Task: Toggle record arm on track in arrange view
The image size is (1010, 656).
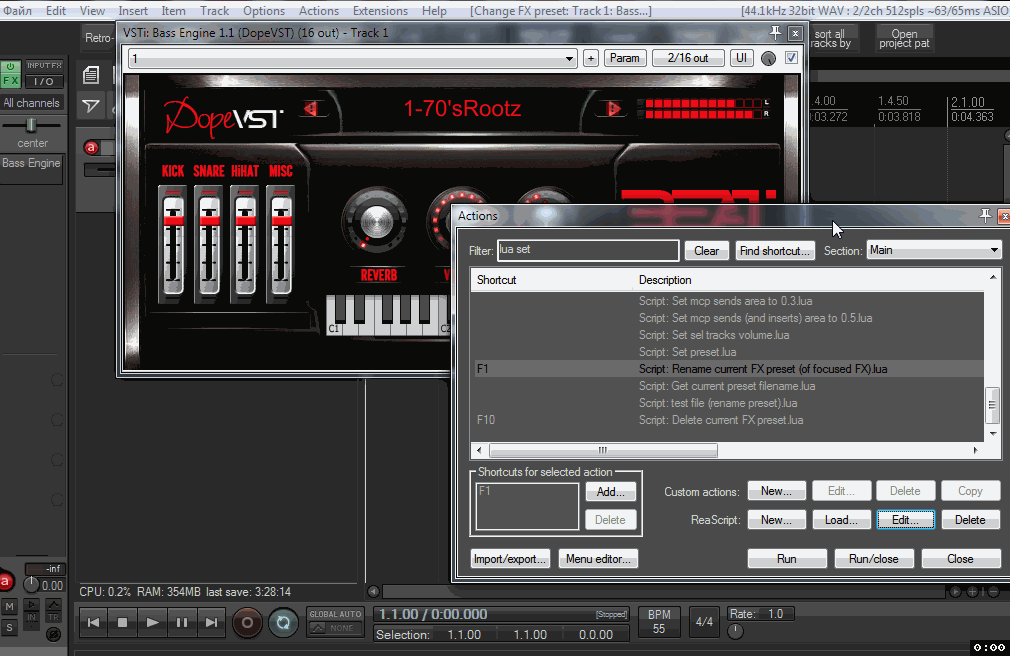Action: 91,148
